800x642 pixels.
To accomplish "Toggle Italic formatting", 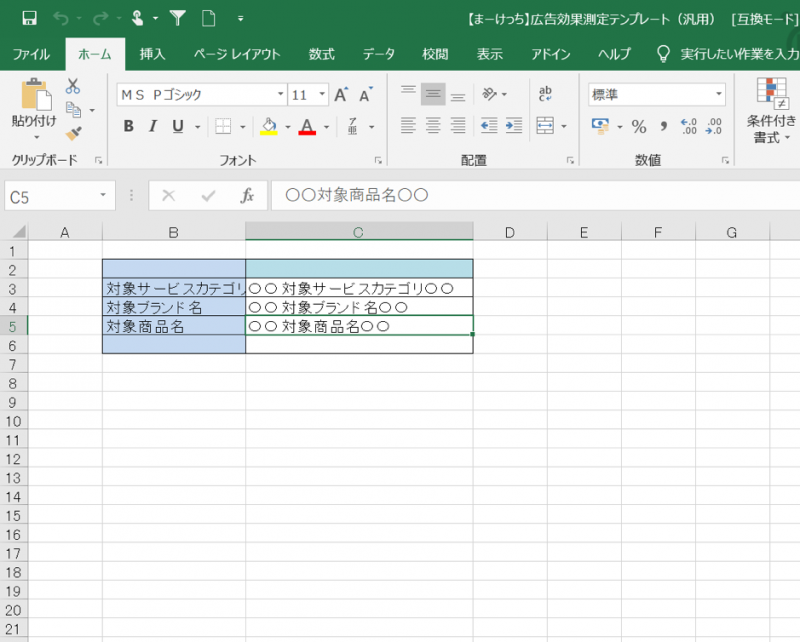I will click(153, 126).
